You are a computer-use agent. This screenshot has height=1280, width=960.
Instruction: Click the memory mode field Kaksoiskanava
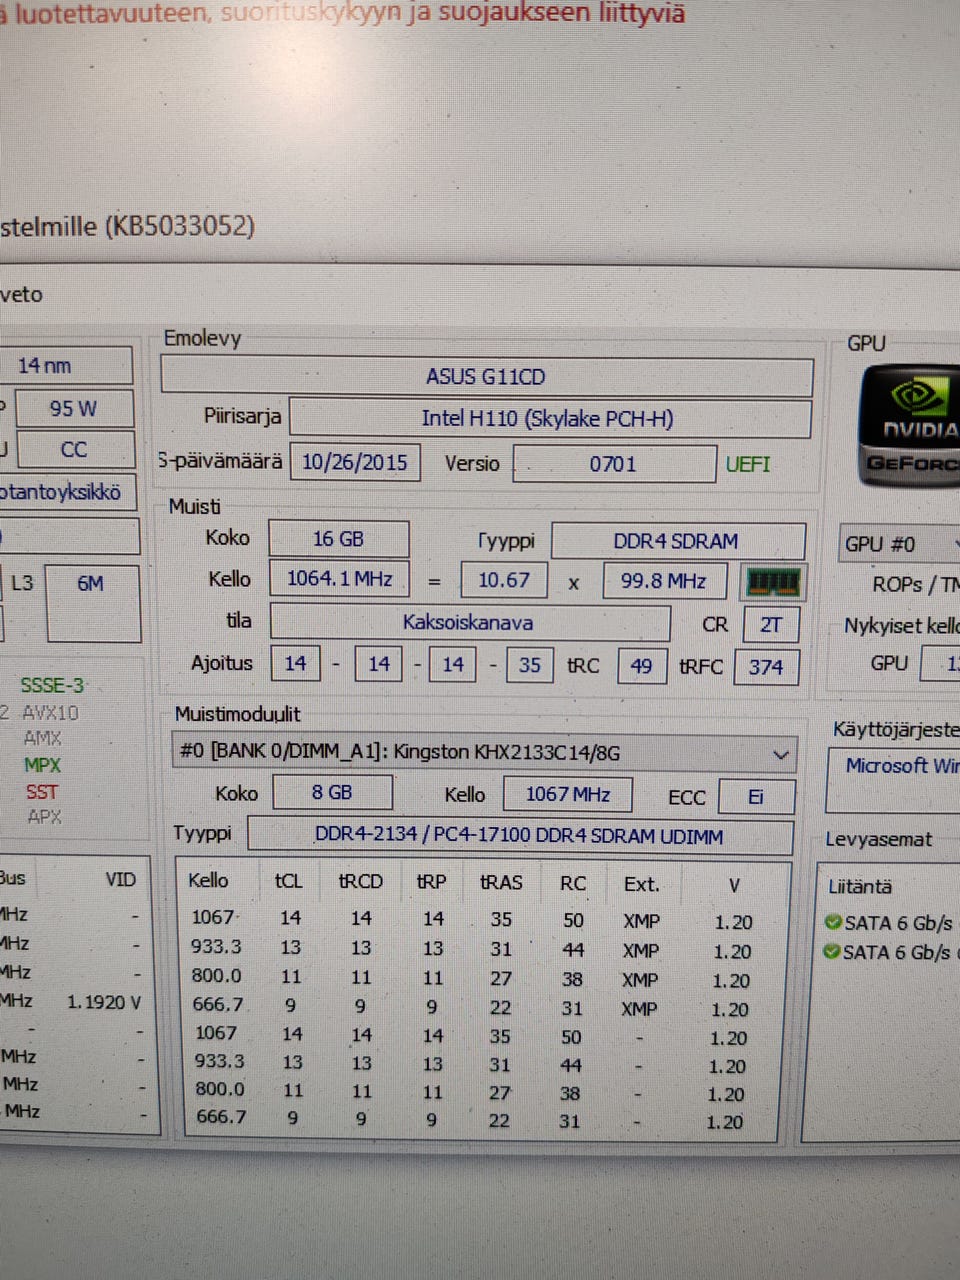(469, 622)
